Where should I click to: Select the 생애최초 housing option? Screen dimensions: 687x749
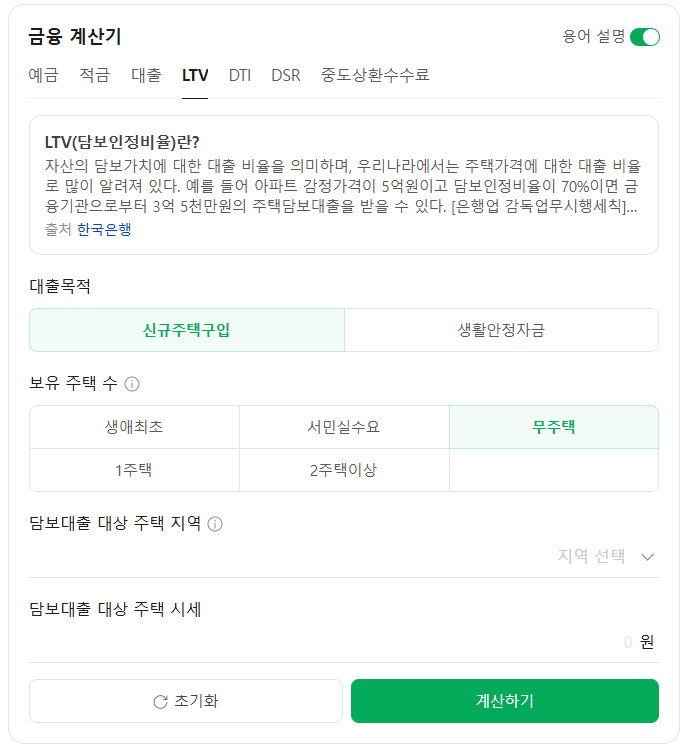[x=134, y=427]
